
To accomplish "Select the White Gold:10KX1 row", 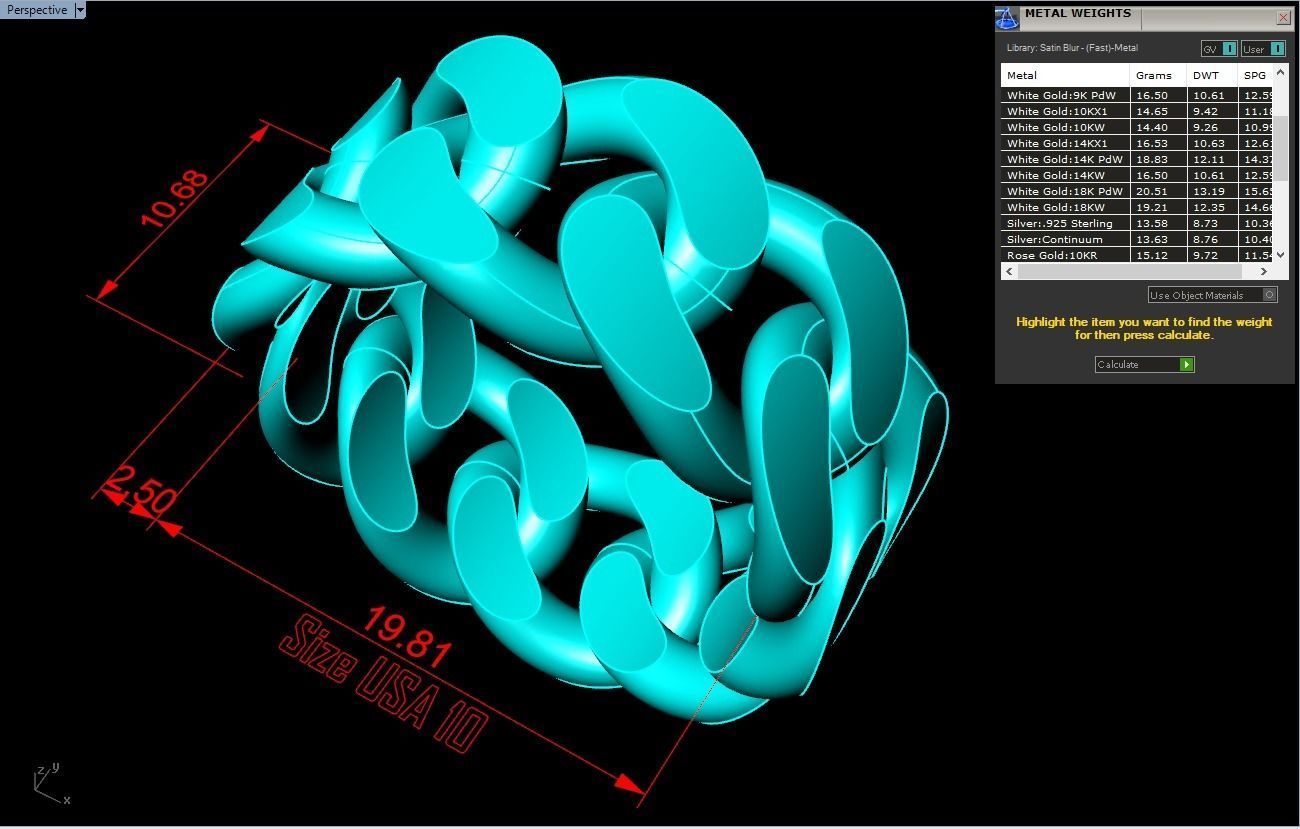I will 1137,111.
